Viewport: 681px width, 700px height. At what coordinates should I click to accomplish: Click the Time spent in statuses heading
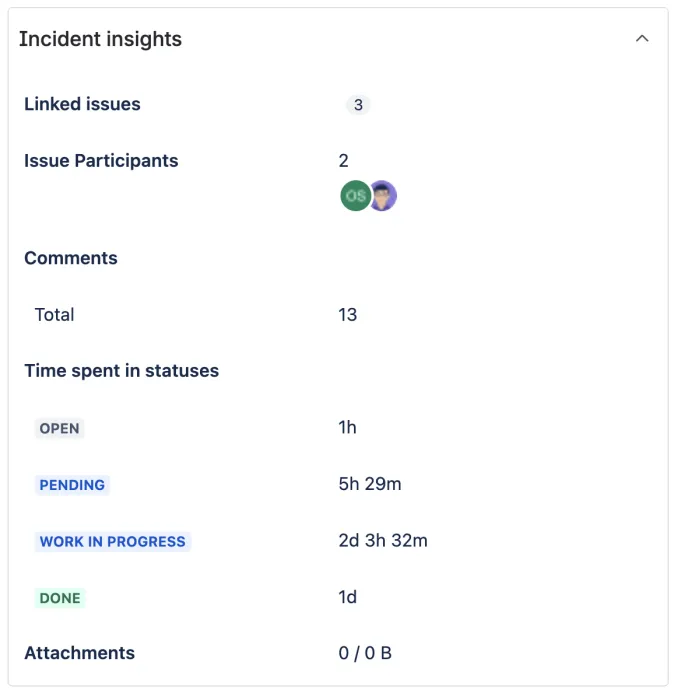121,371
